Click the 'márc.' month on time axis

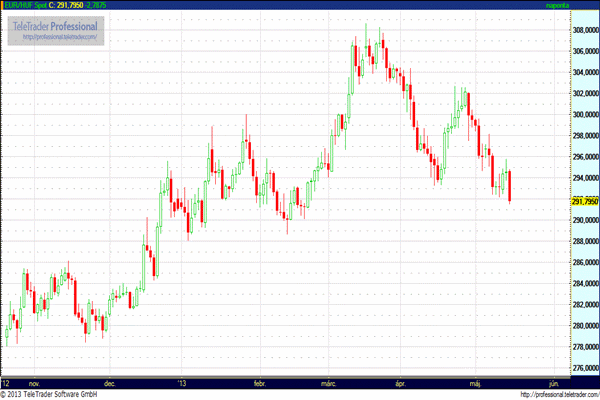pyautogui.click(x=329, y=383)
